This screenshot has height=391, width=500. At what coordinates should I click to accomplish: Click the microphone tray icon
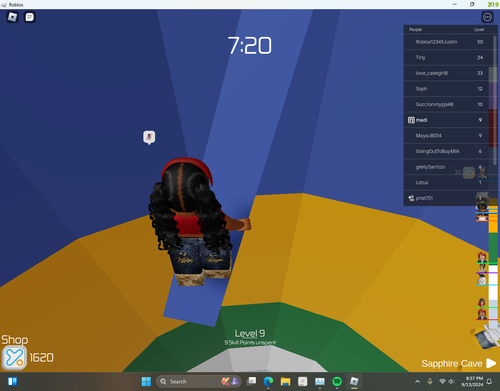tap(430, 381)
